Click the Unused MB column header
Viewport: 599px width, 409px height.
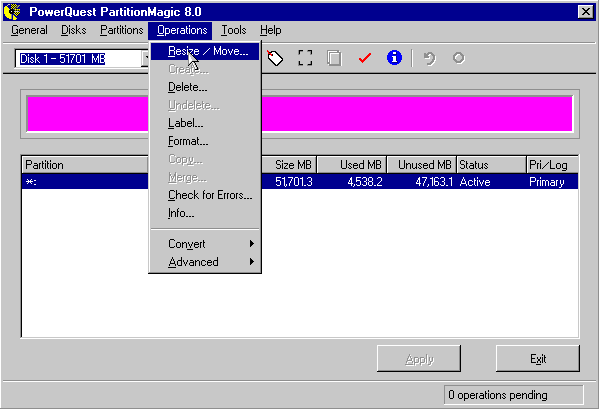tap(421, 165)
